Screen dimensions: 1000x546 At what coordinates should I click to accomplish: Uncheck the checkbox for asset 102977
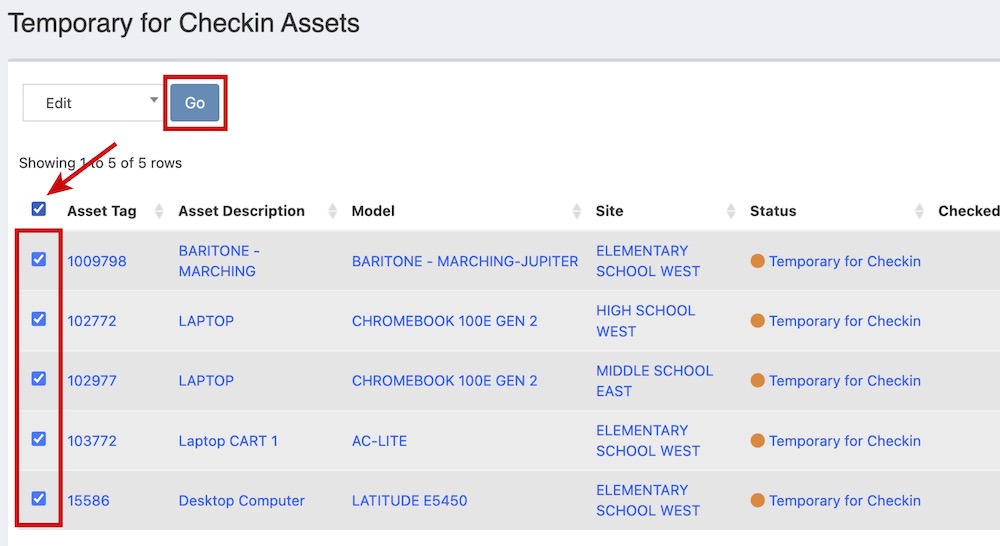click(x=39, y=379)
